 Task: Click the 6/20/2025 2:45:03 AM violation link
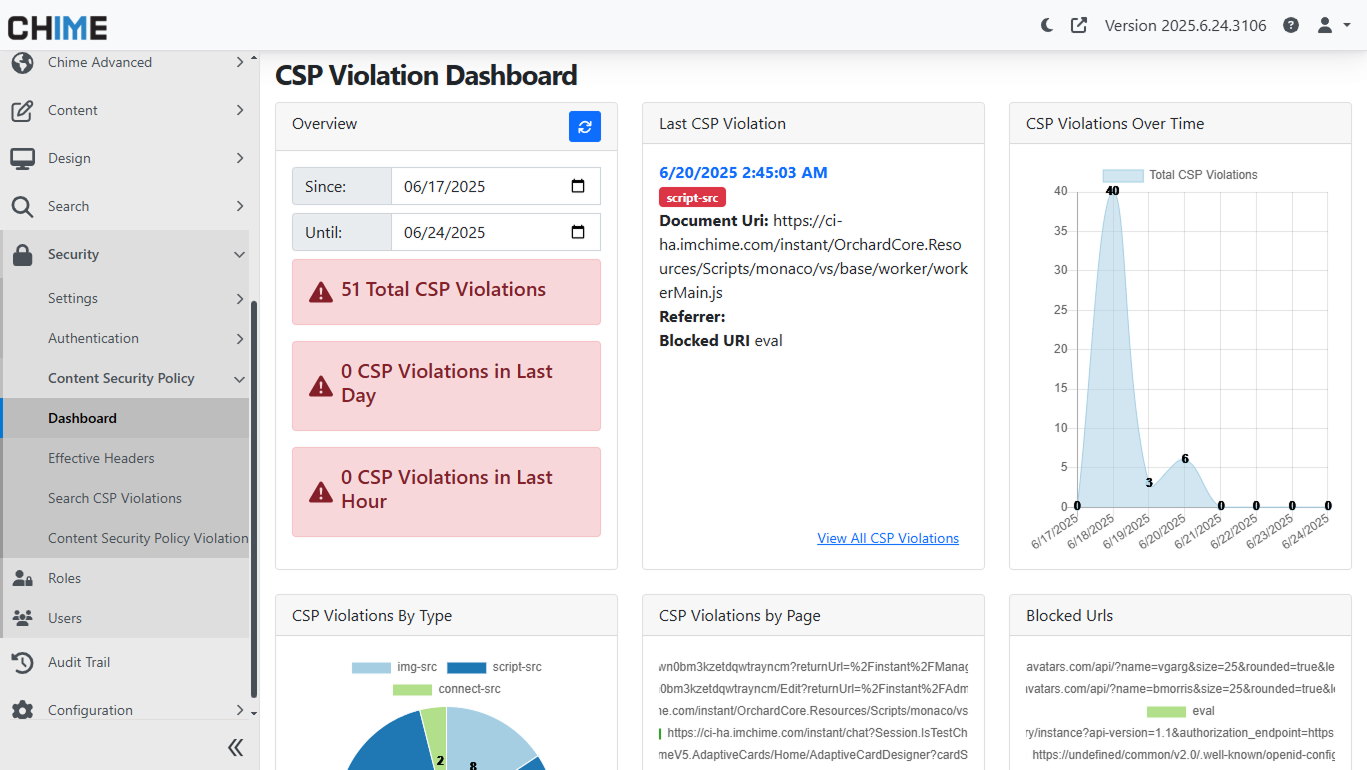click(x=743, y=173)
